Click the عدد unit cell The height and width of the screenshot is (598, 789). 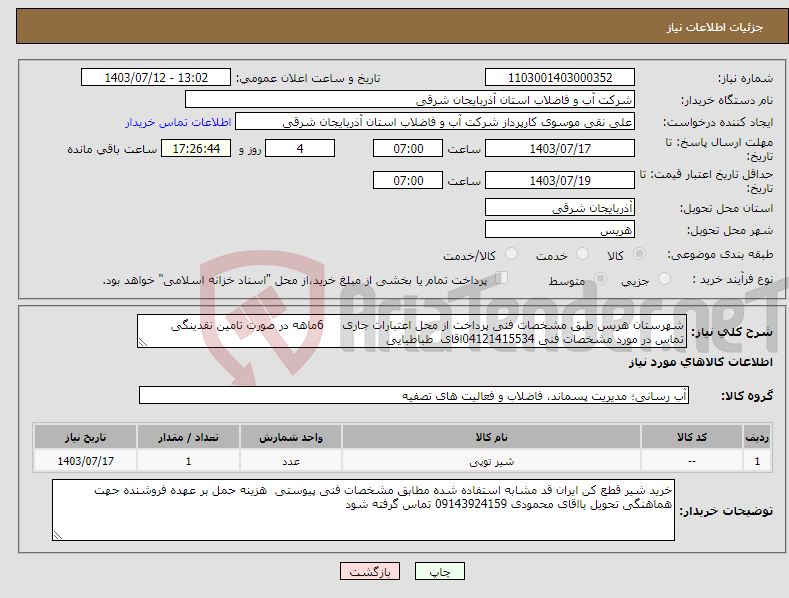click(291, 461)
